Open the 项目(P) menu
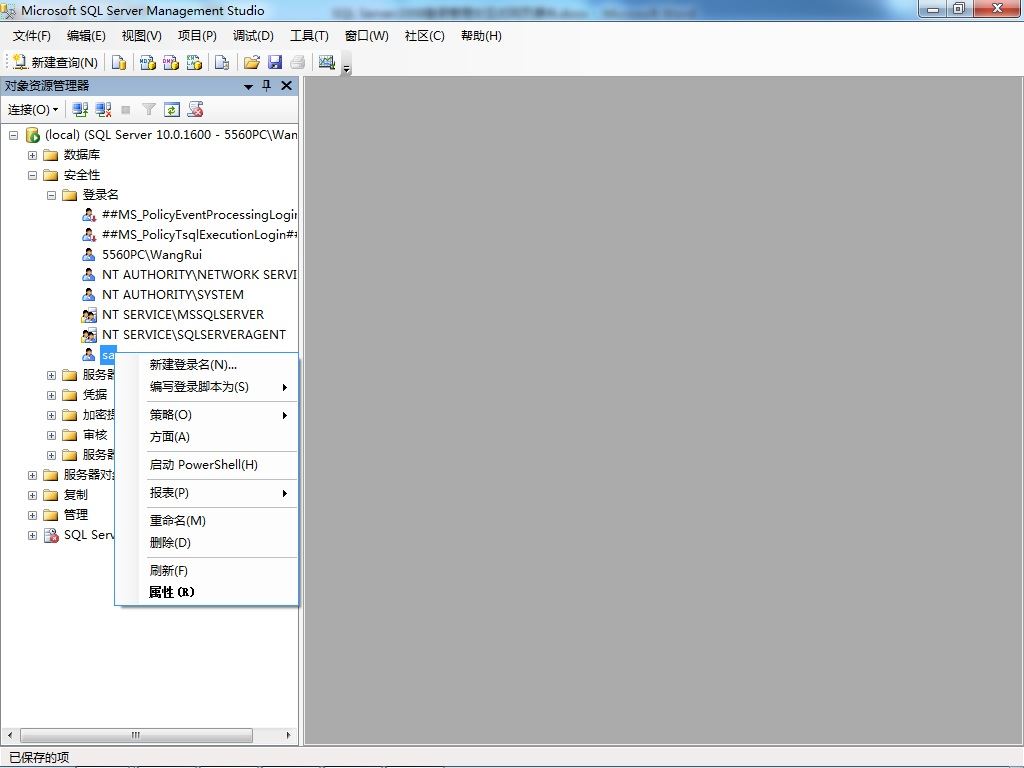Screen dimensions: 1024x768 pyautogui.click(x=197, y=36)
